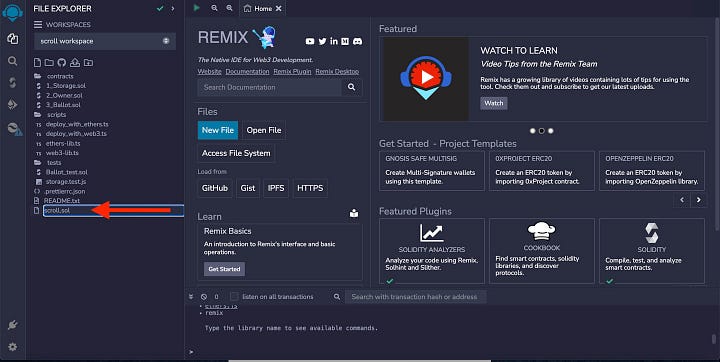The height and width of the screenshot is (362, 720).
Task: Load from IPFS button
Action: point(276,188)
